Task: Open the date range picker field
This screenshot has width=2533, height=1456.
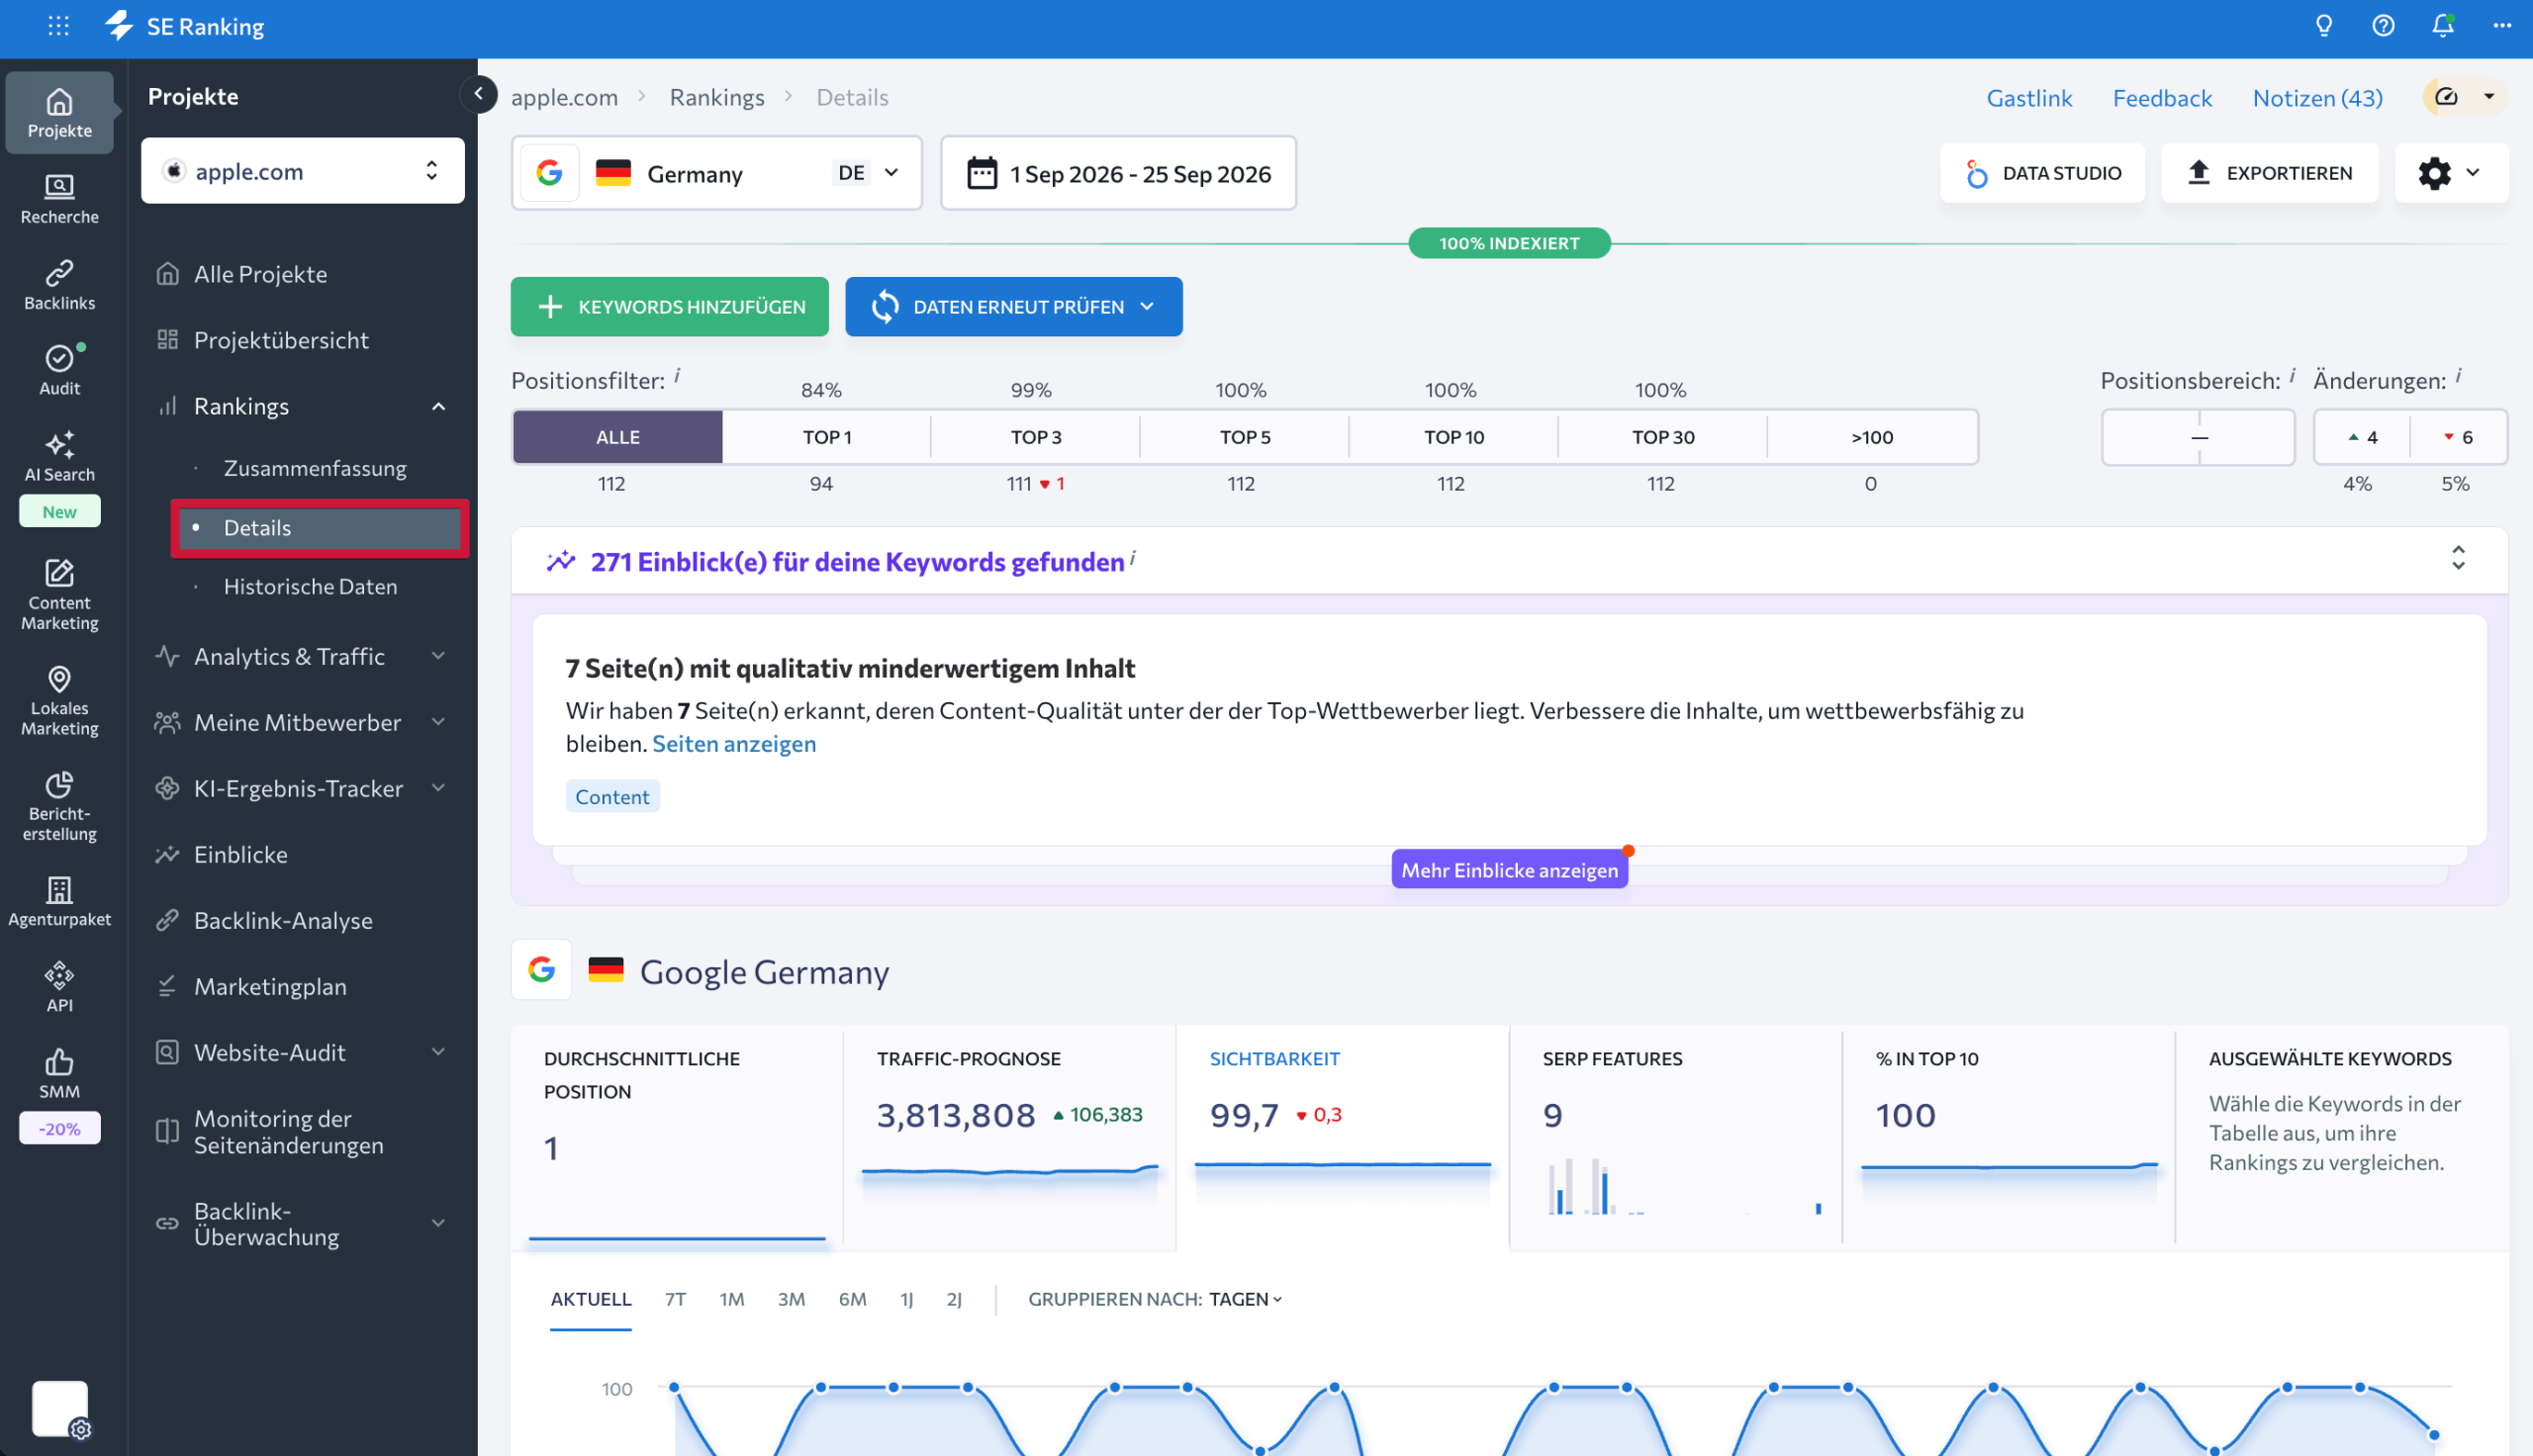Action: click(1118, 173)
